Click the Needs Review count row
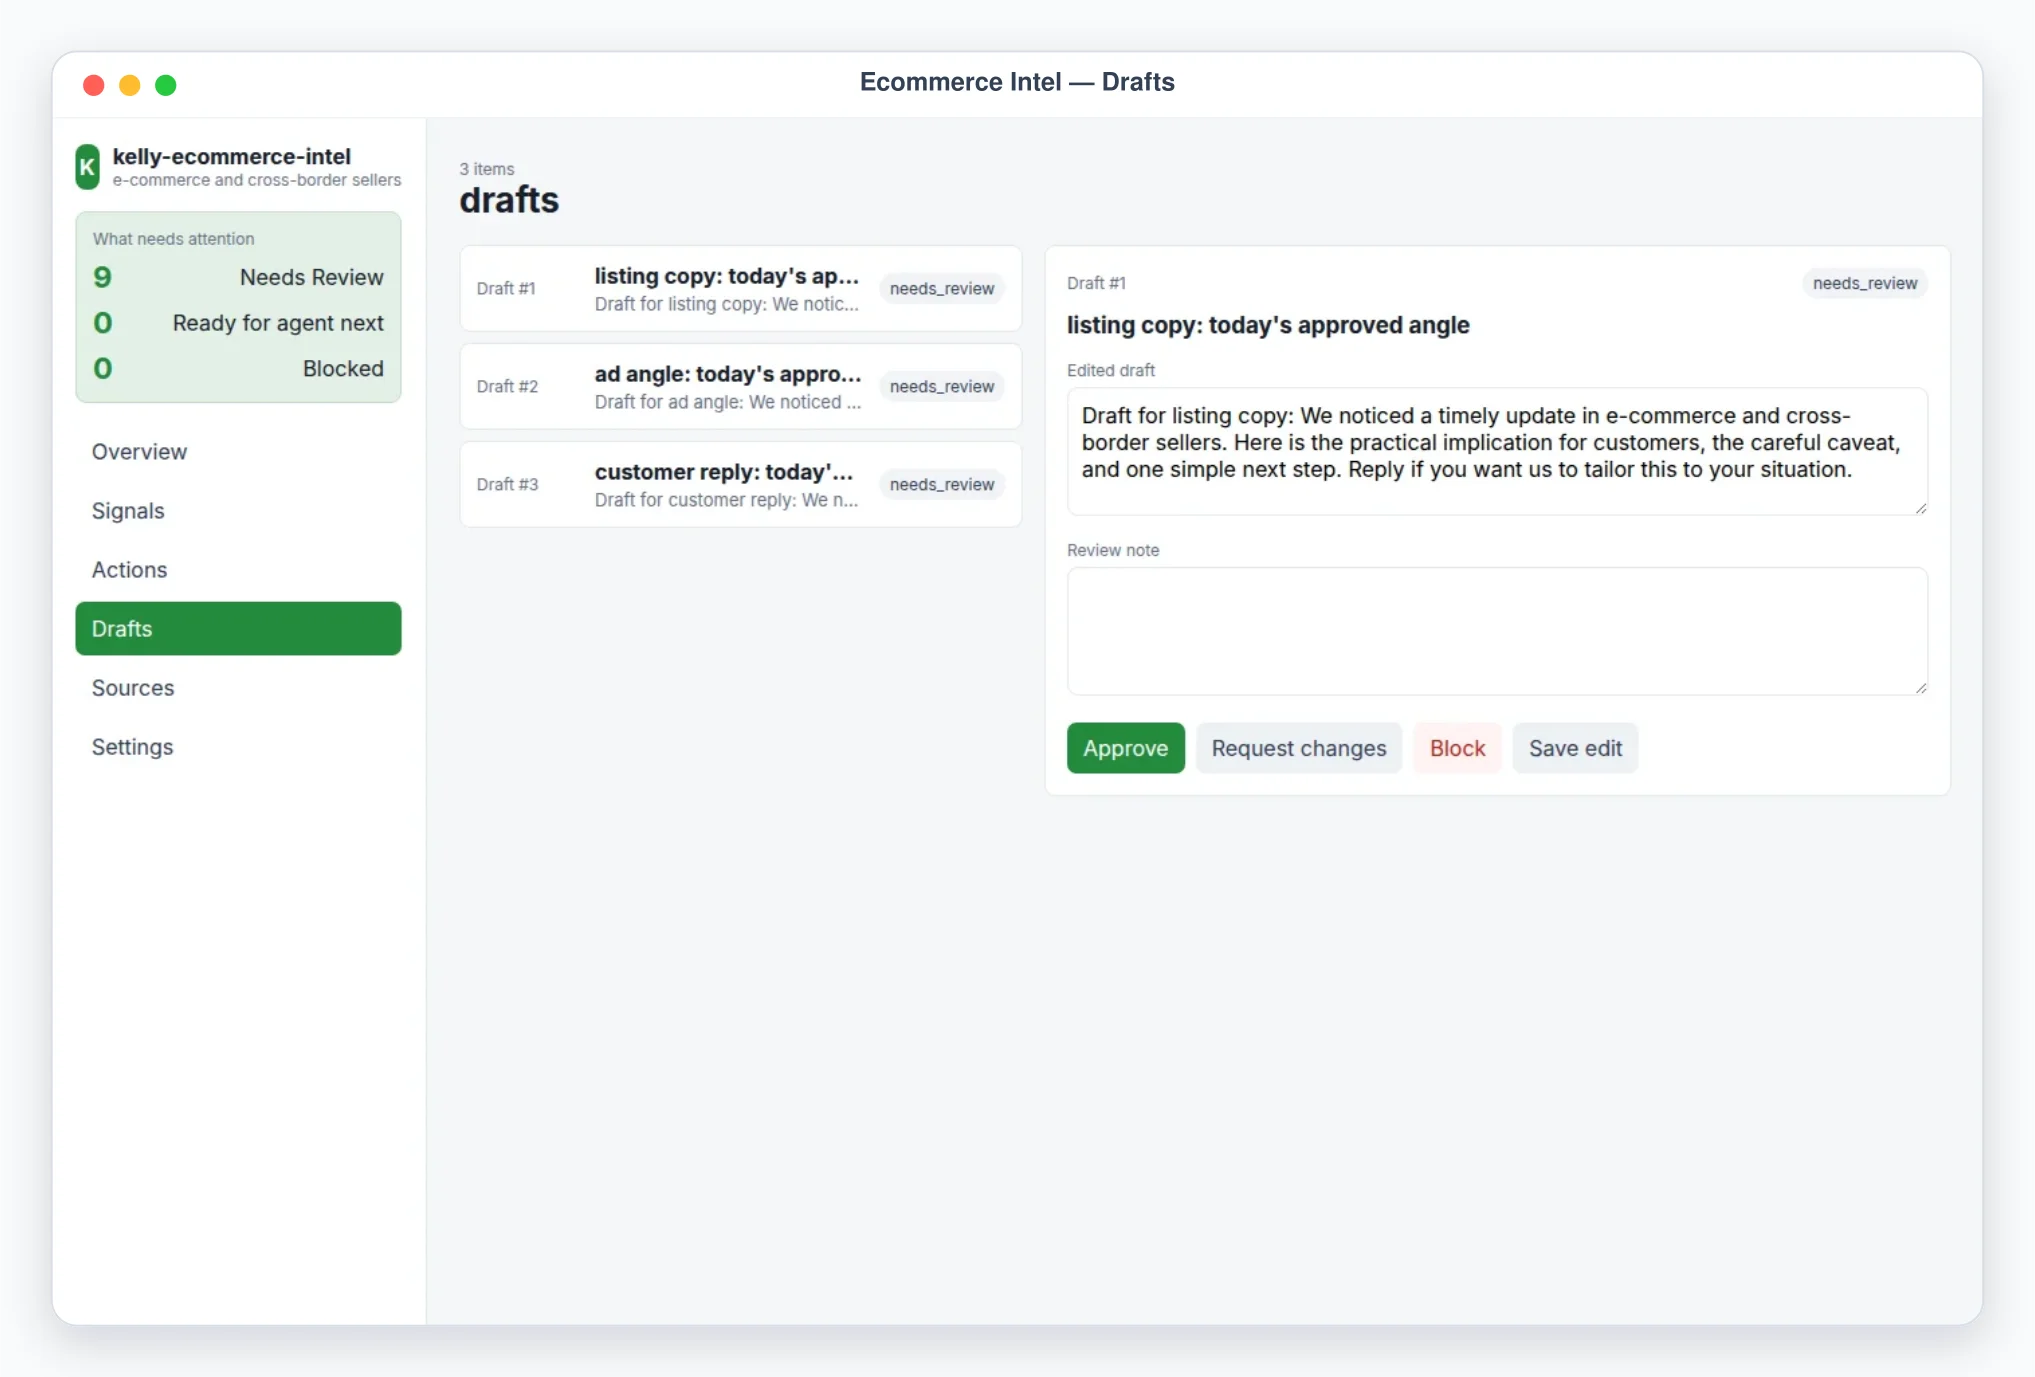 [x=238, y=278]
